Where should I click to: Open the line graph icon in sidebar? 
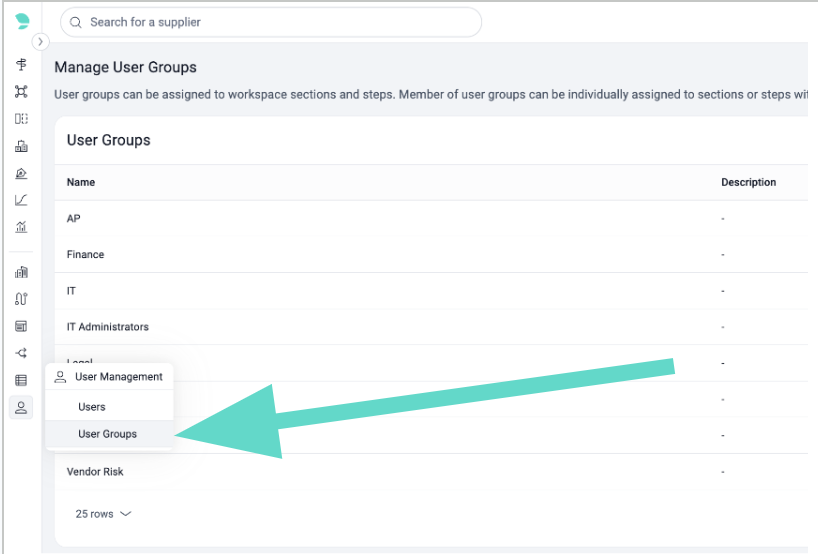(21, 200)
